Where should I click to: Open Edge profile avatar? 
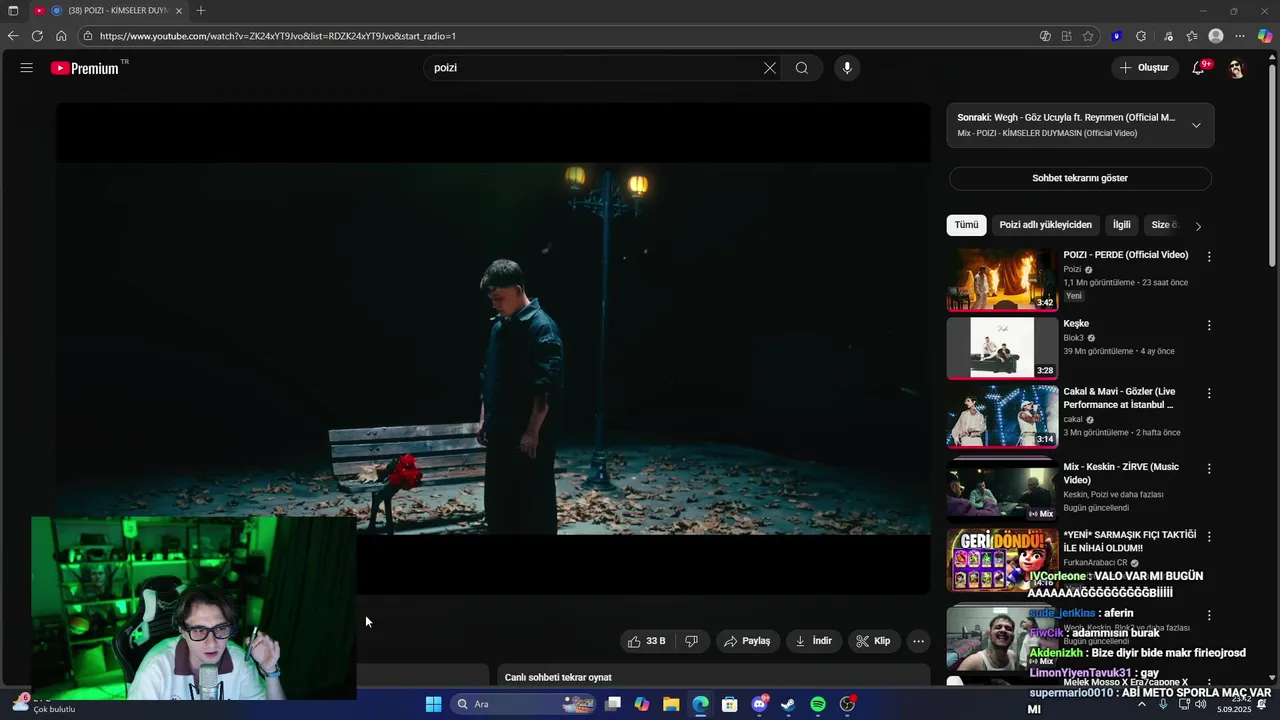1216,36
